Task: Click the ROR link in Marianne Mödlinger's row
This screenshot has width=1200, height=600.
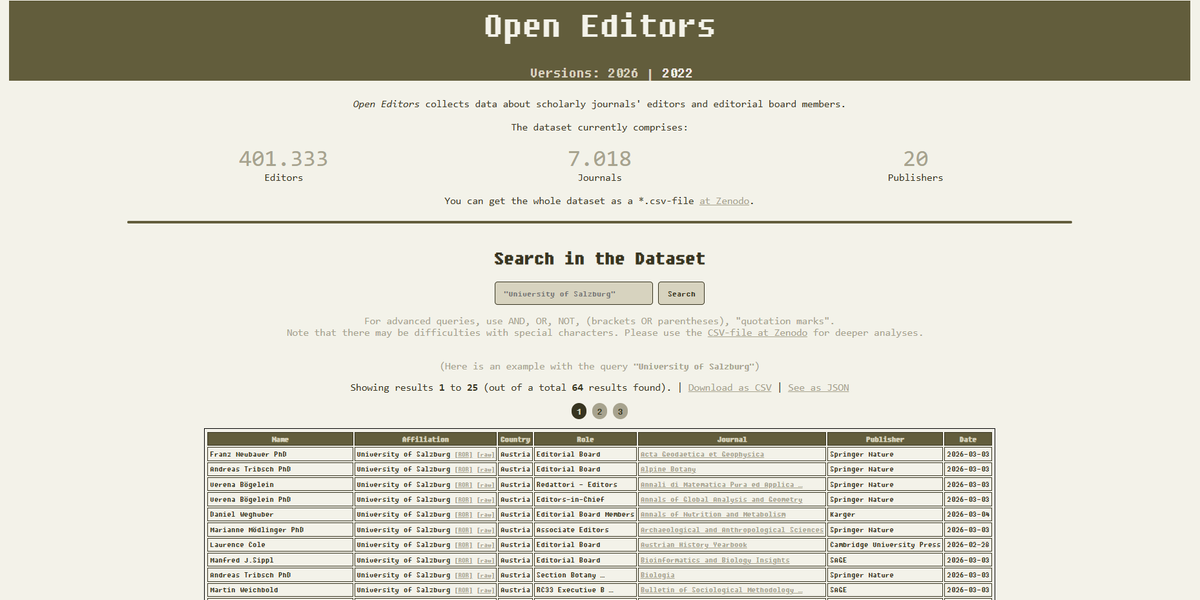Action: pos(464,530)
